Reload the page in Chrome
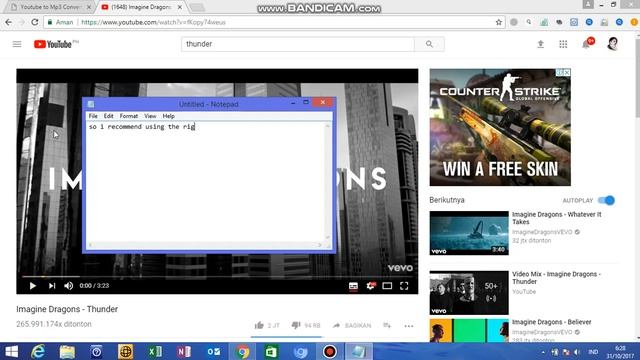640x360 pixels. (35, 22)
